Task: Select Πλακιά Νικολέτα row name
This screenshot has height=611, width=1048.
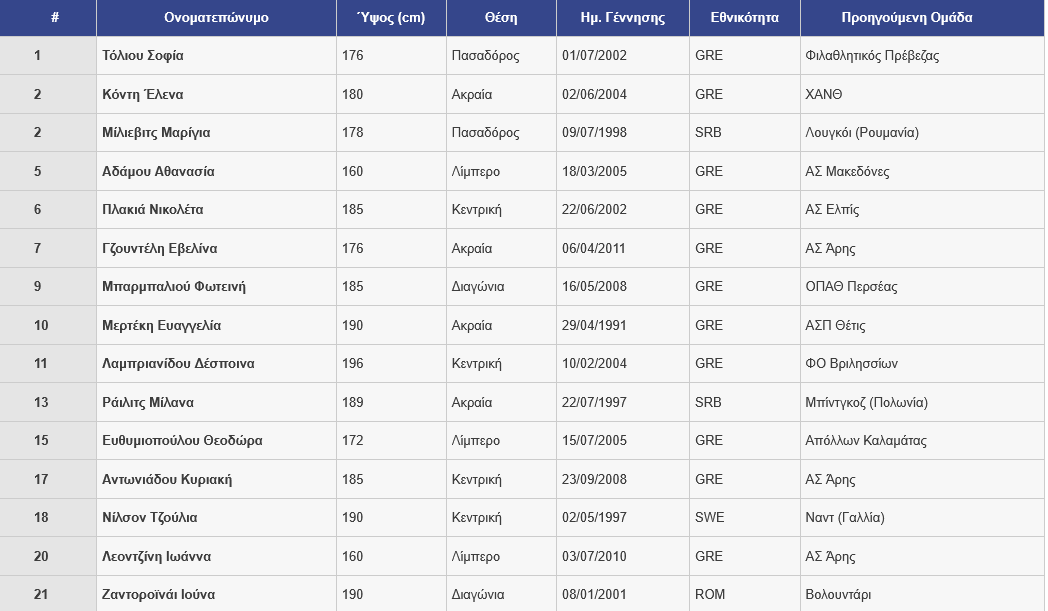Action: pyautogui.click(x=153, y=210)
